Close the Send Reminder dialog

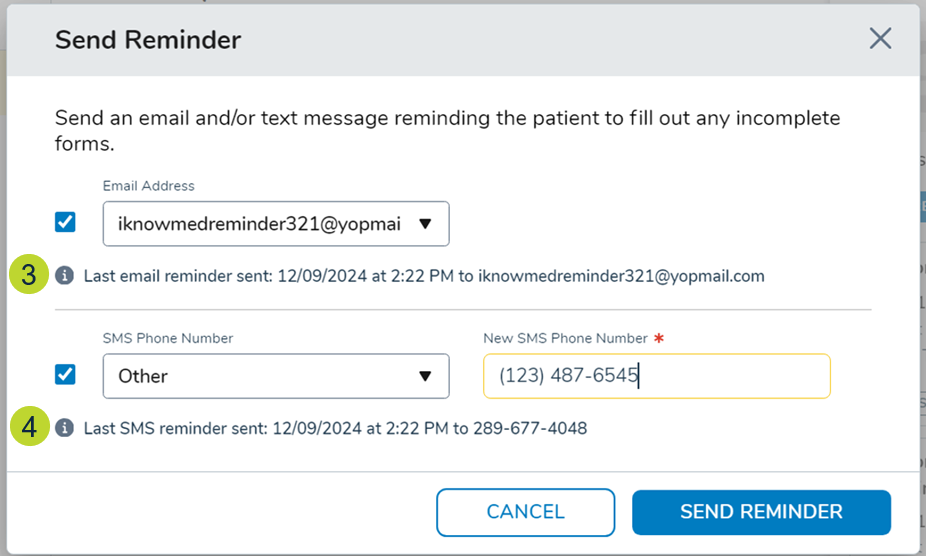(880, 39)
